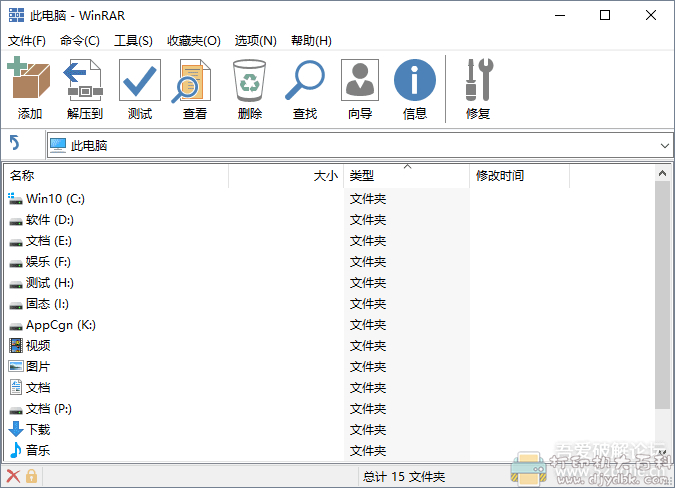Click the Test (测试) checkmark icon
Image resolution: width=675 pixels, height=488 pixels.
[140, 80]
